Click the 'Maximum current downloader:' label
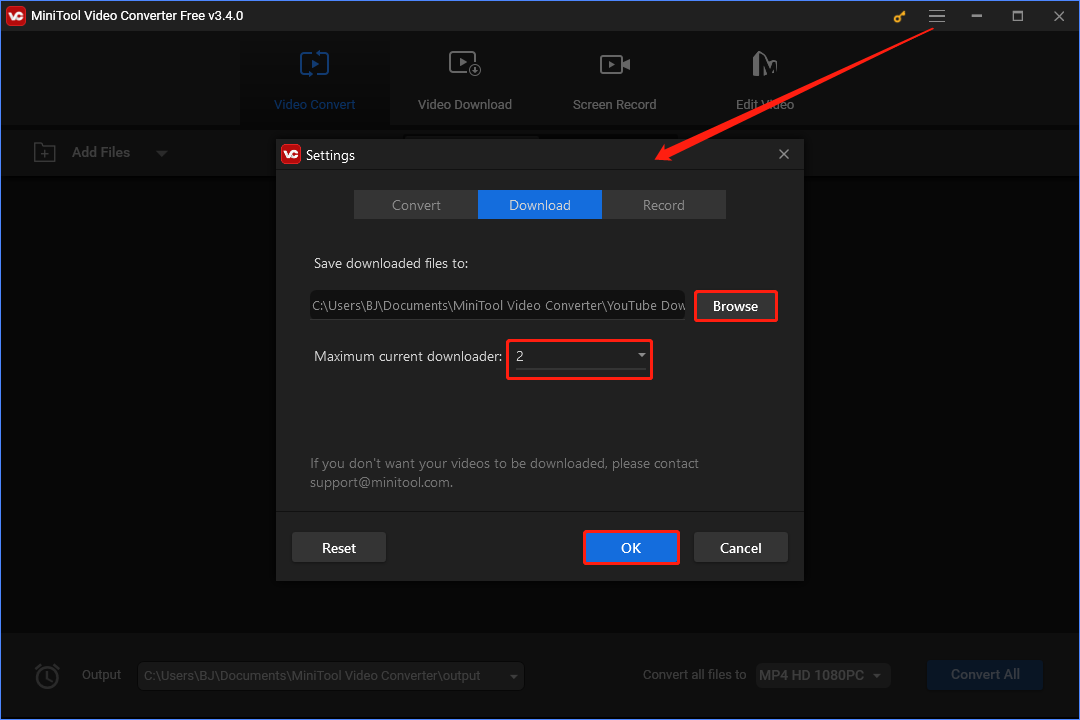1080x720 pixels. tap(408, 356)
